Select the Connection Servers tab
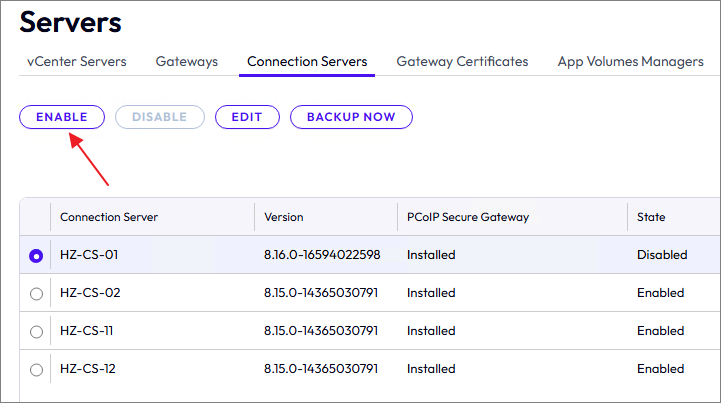The image size is (721, 403). click(x=307, y=62)
